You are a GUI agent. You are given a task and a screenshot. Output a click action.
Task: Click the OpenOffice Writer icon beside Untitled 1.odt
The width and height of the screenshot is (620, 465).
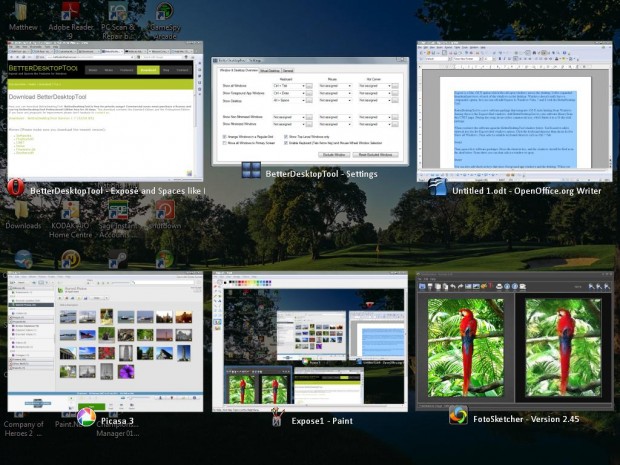coord(438,187)
